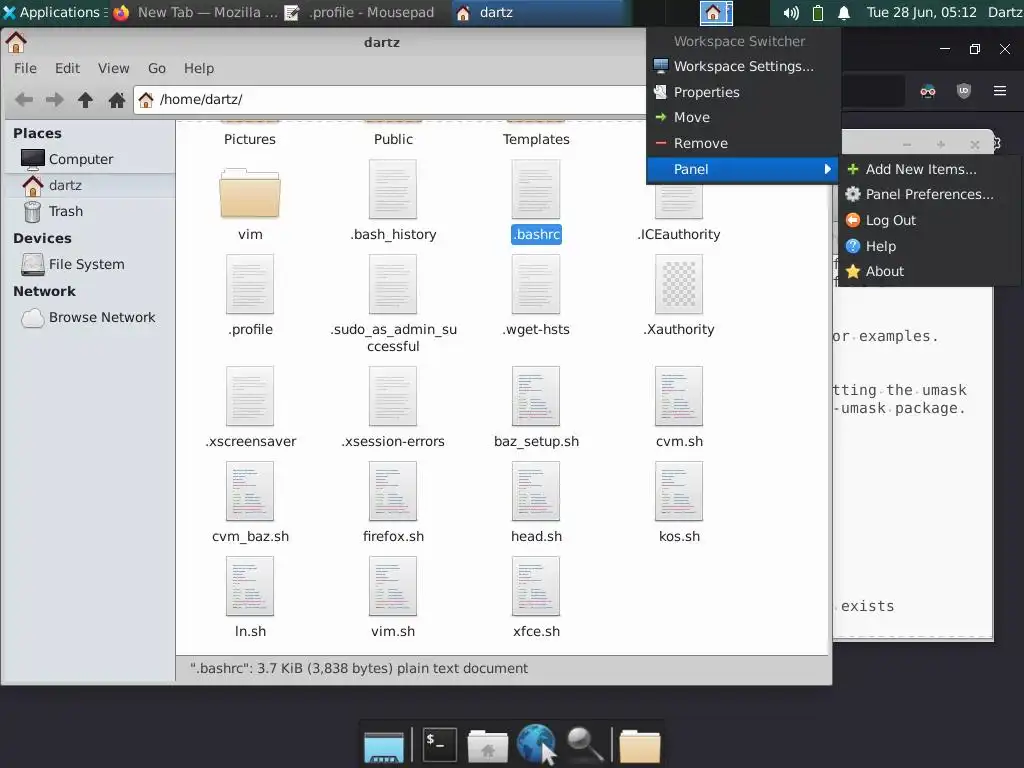Image resolution: width=1024 pixels, height=768 pixels.
Task: Open the vim folder
Action: tap(250, 194)
